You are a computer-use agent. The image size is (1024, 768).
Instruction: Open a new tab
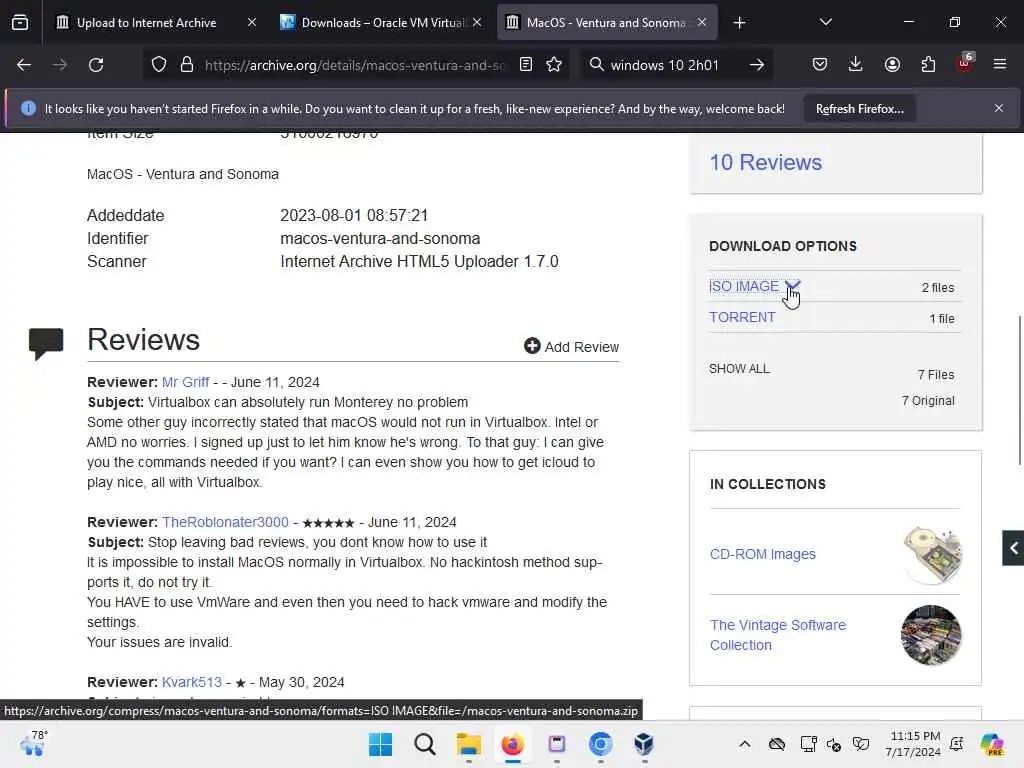[x=739, y=23]
